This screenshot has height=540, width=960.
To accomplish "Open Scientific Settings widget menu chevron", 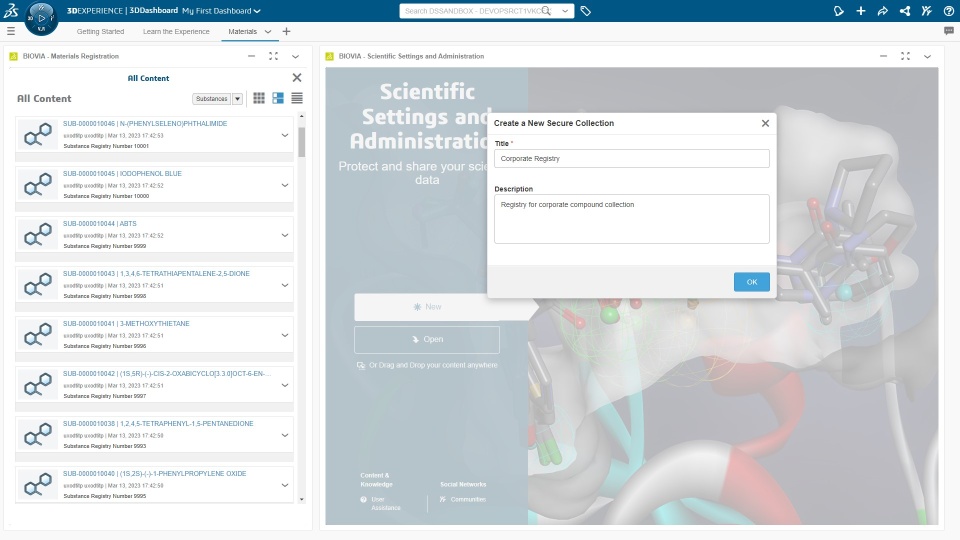I will tap(927, 56).
